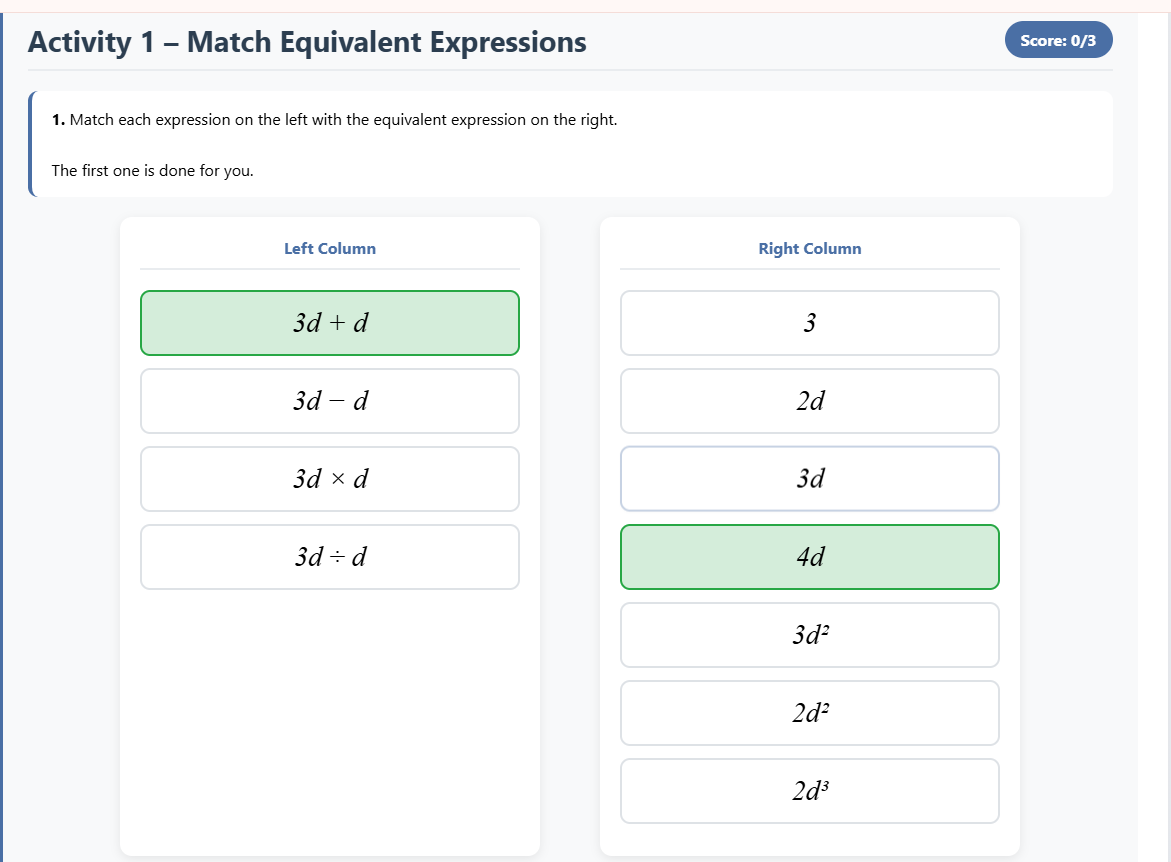
Task: Select the plain 3d answer card
Action: [810, 479]
